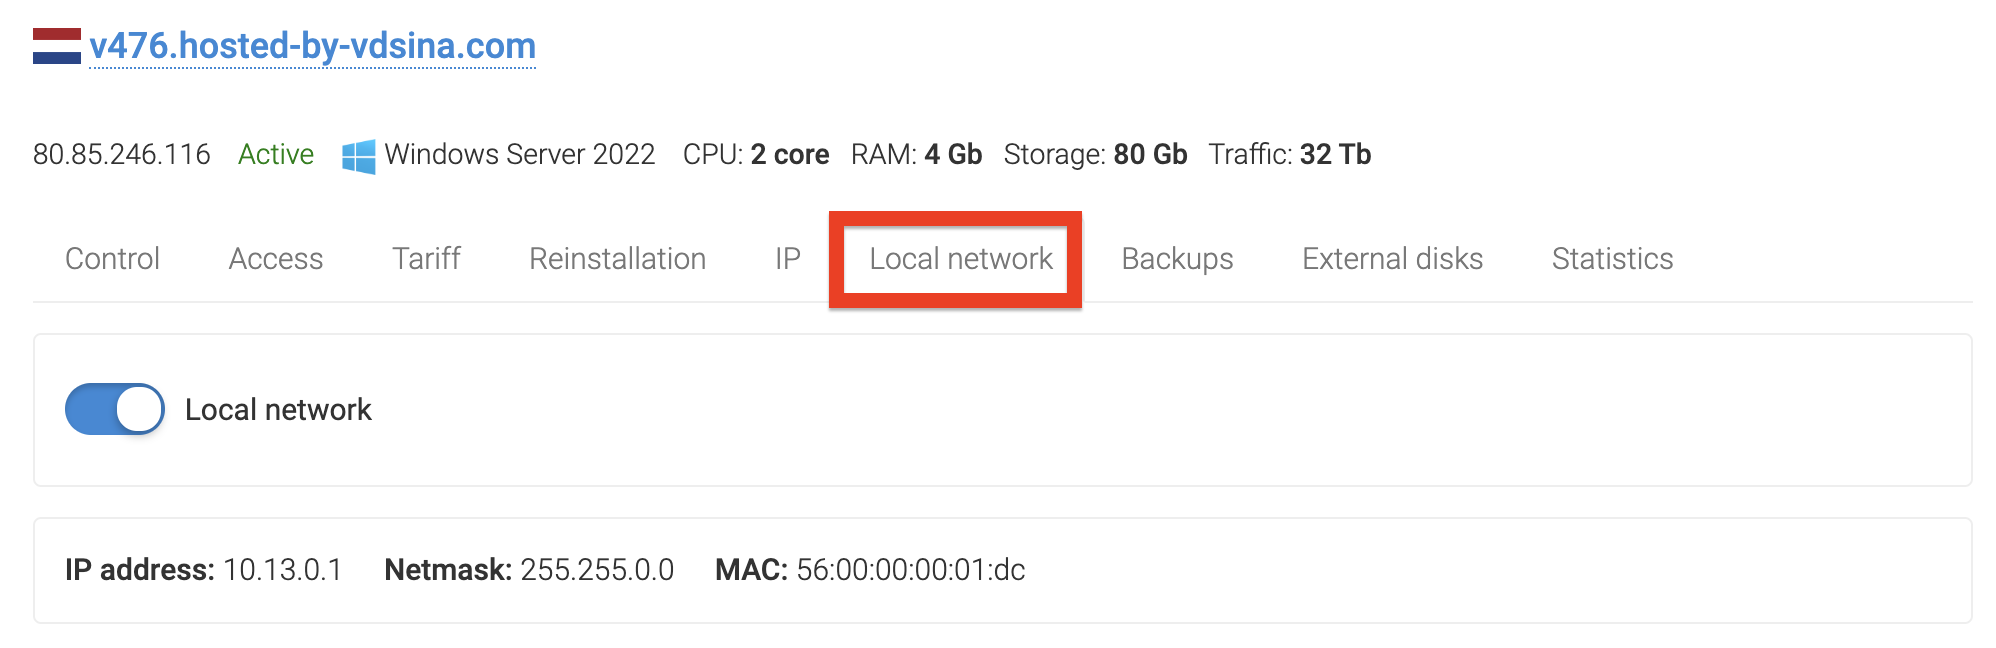Go to the Reinstallation tab
Screen dimensions: 1996x648
pos(617,259)
